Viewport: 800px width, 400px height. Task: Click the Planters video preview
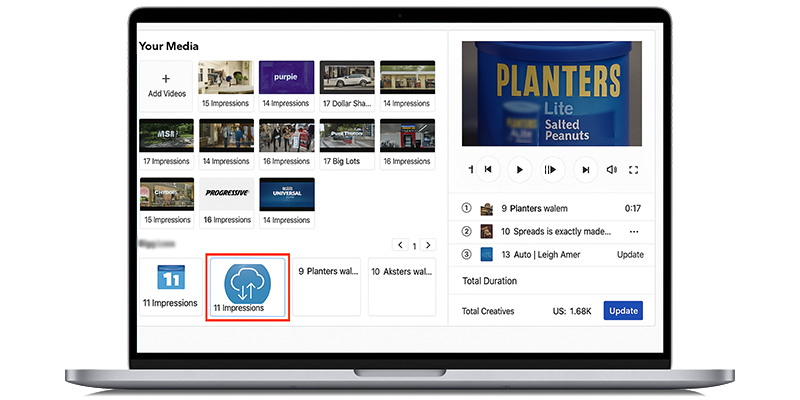[x=552, y=94]
